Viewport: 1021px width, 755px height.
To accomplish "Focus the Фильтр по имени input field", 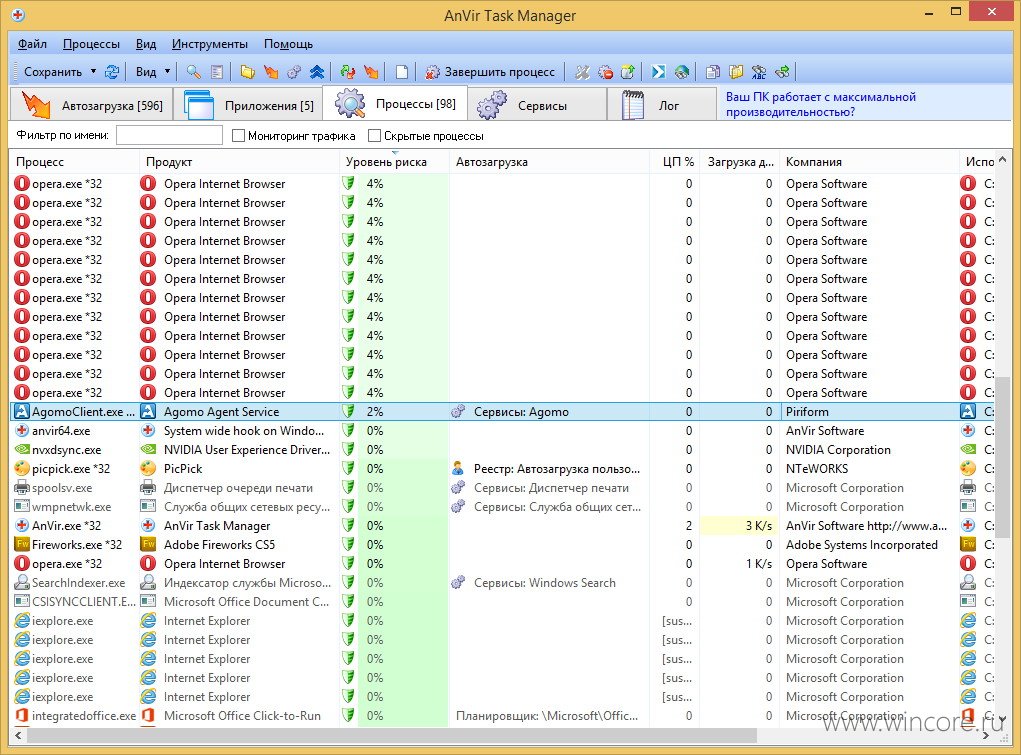I will click(169, 135).
